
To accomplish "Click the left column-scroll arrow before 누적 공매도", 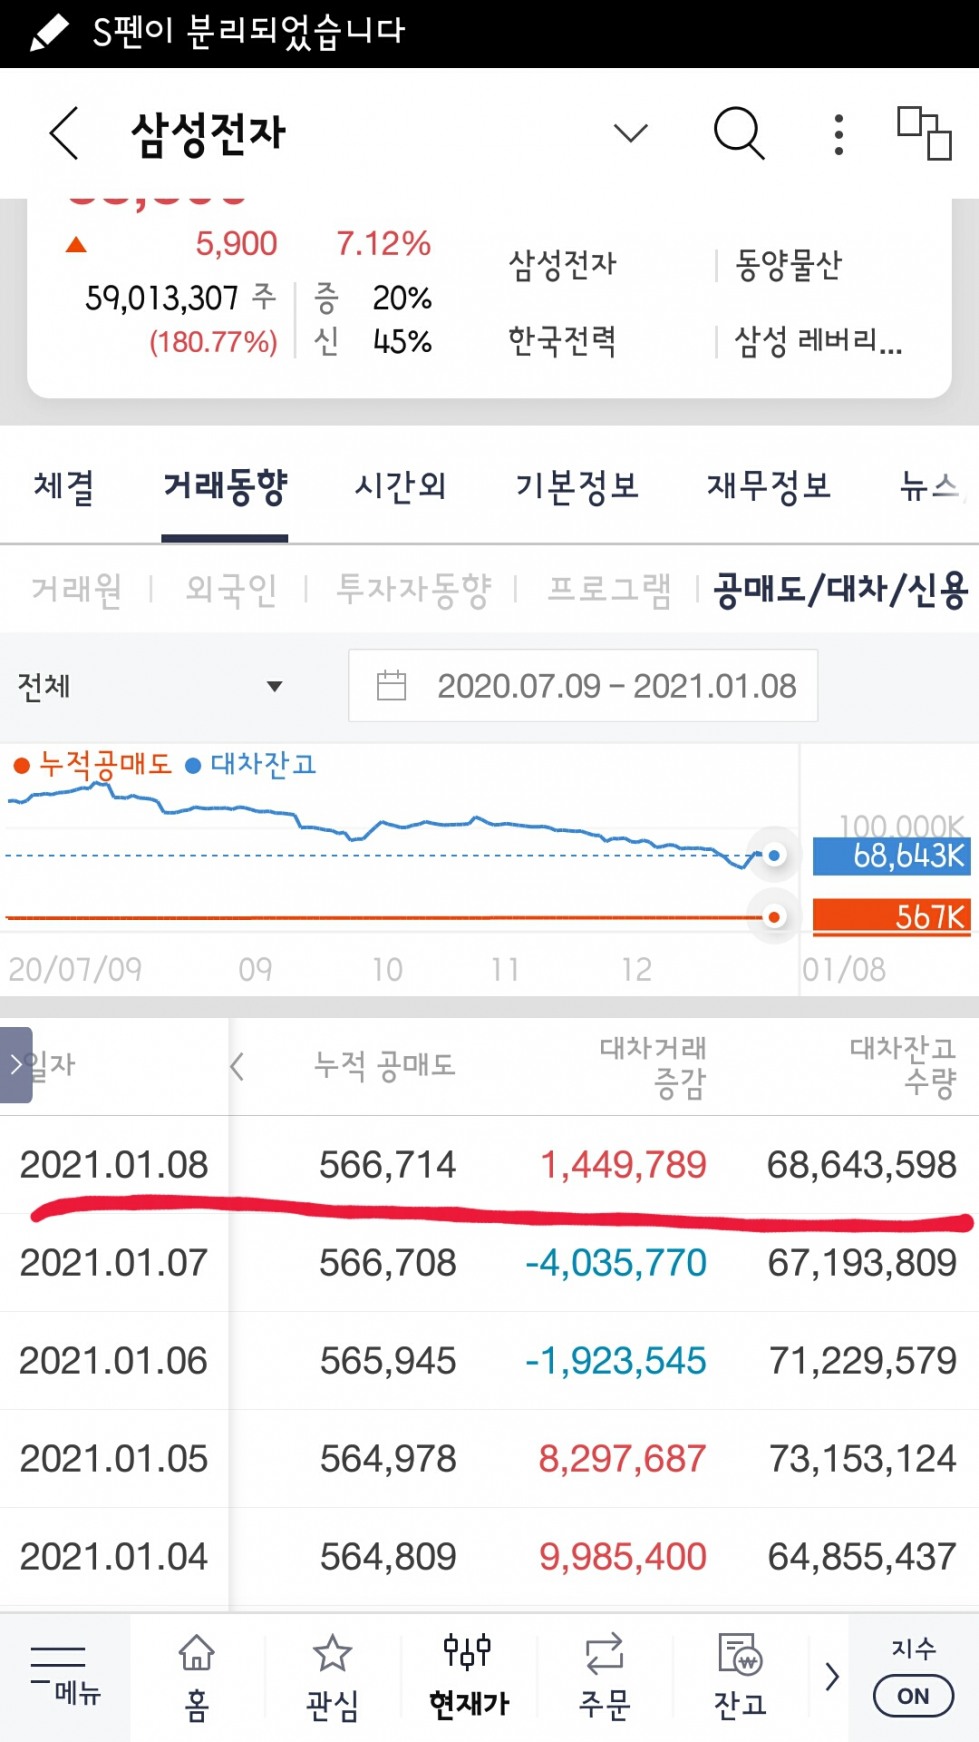I will [237, 1066].
